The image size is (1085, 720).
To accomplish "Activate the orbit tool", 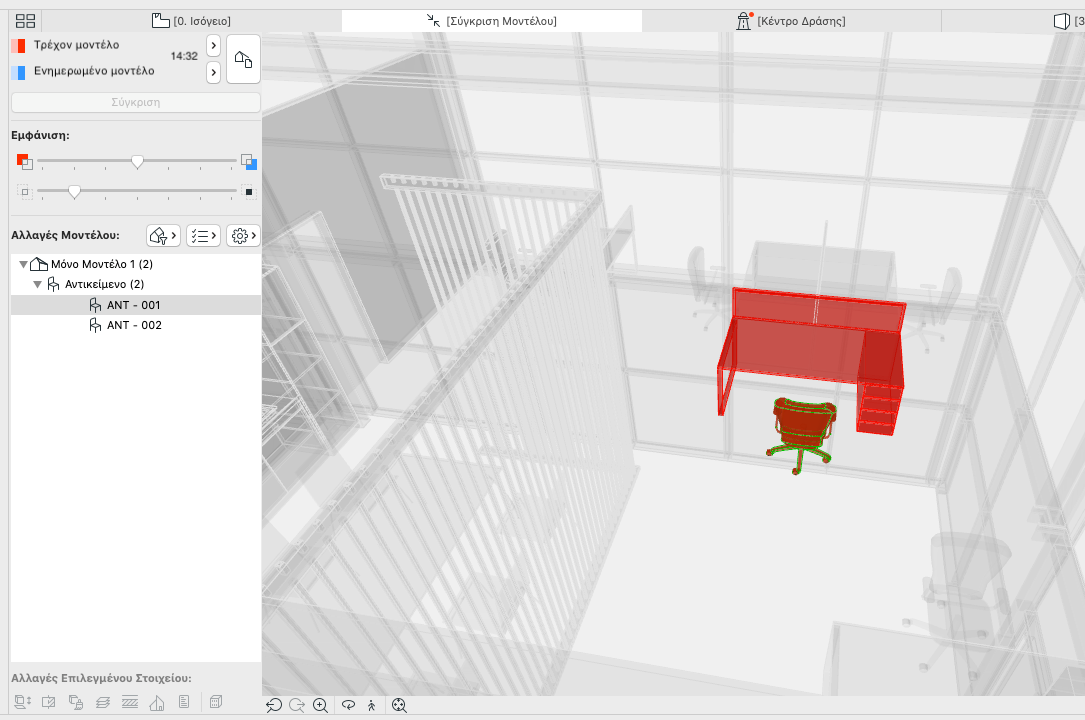I will coord(349,705).
